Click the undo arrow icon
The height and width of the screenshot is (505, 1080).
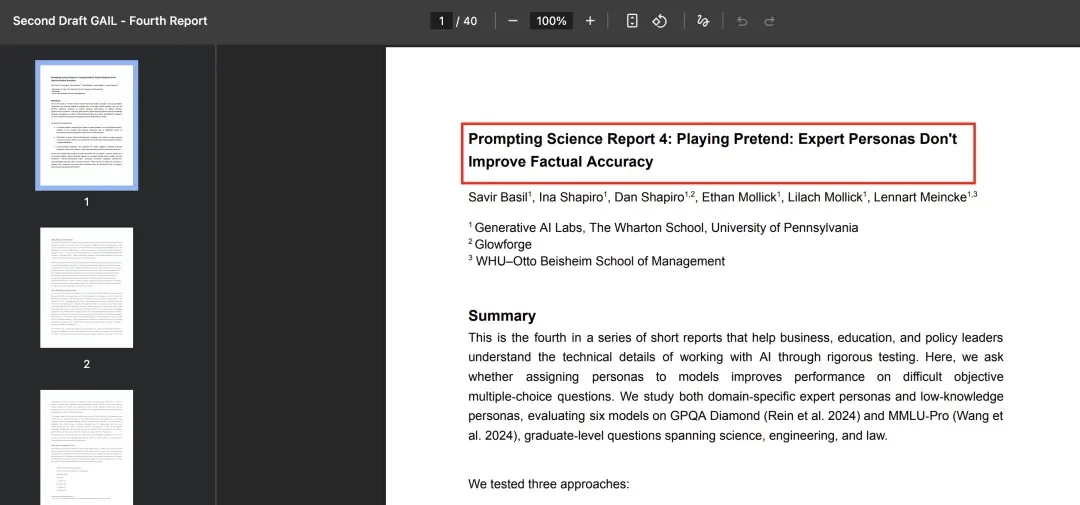pyautogui.click(x=742, y=21)
